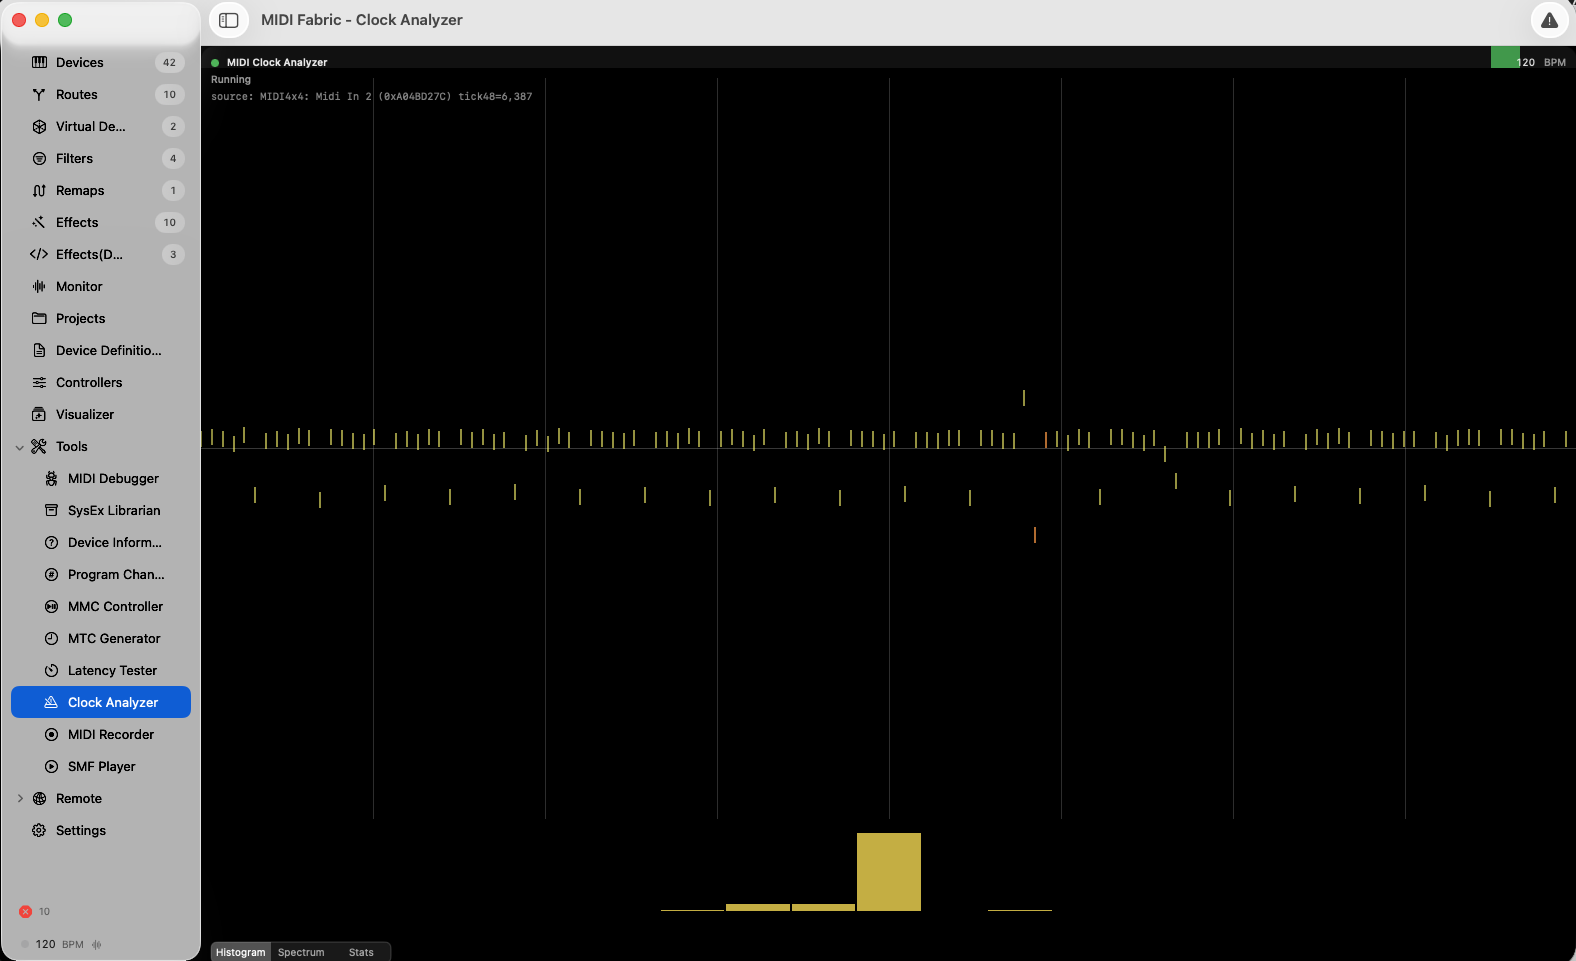Click the Filters icon in sidebar
The height and width of the screenshot is (961, 1576).
coord(39,158)
